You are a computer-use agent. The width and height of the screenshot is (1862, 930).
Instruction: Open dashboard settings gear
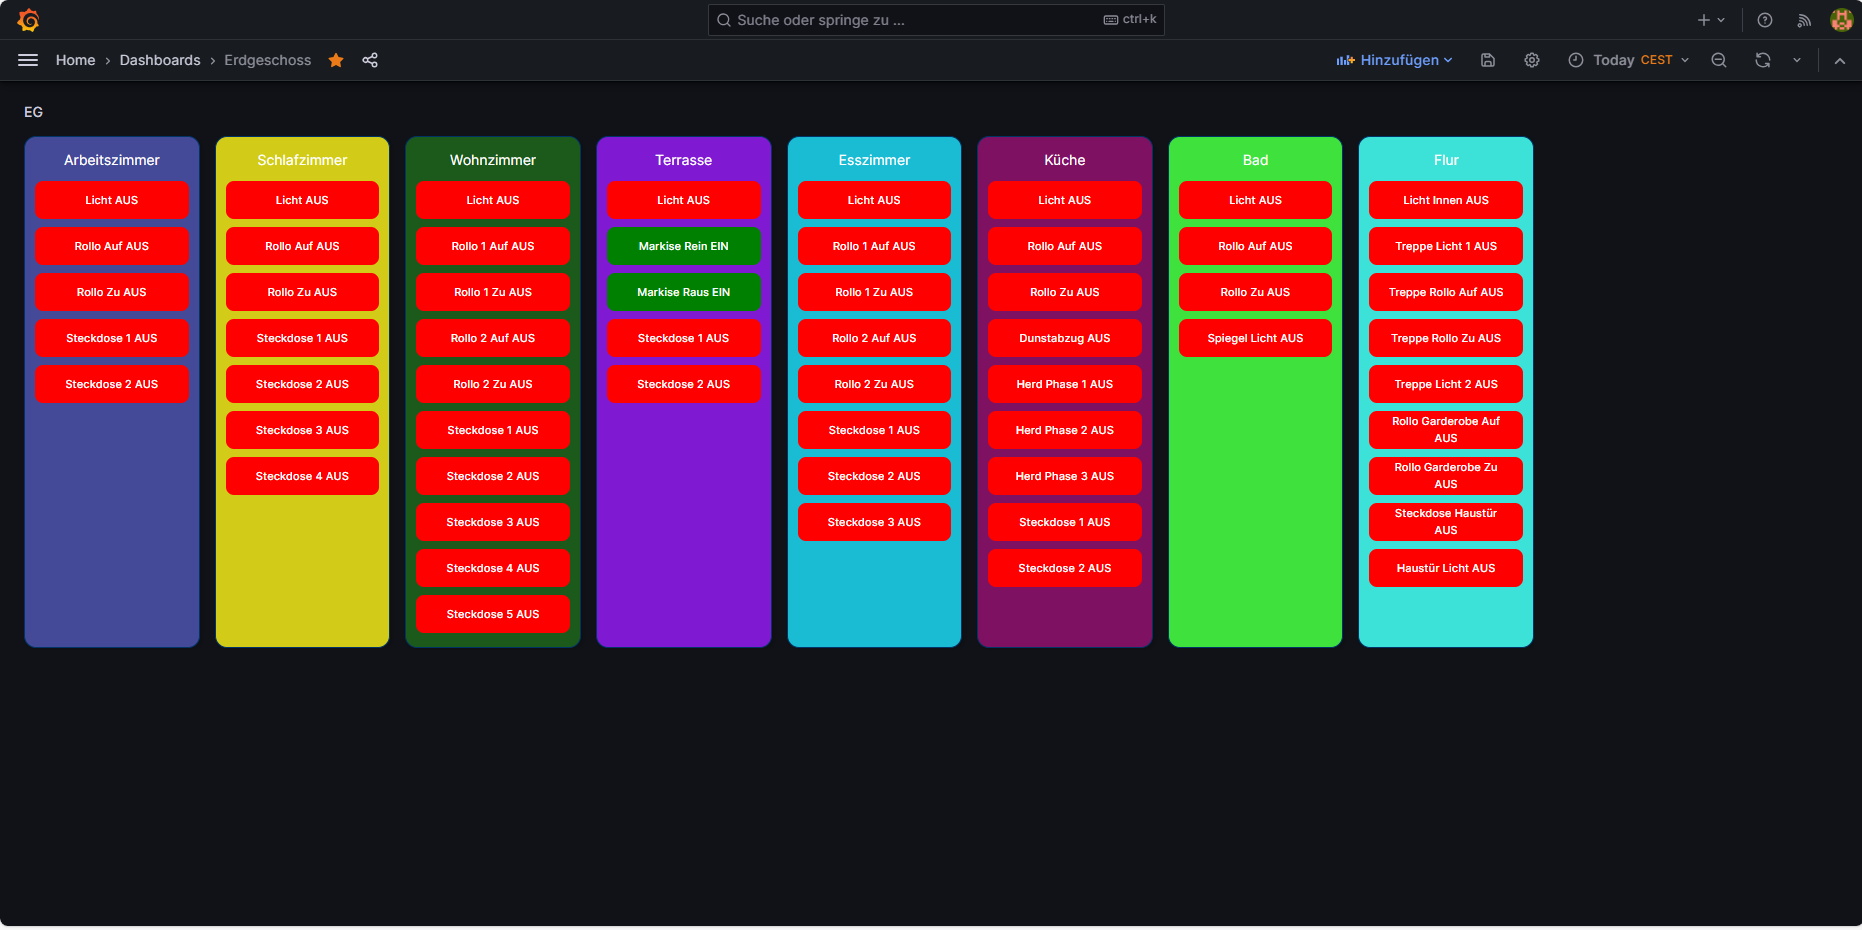[1532, 60]
